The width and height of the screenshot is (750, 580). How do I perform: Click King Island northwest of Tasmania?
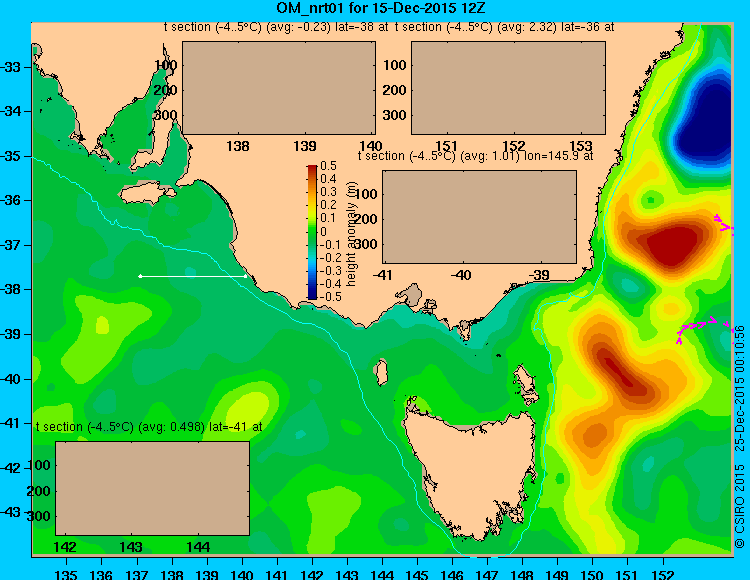click(x=380, y=372)
